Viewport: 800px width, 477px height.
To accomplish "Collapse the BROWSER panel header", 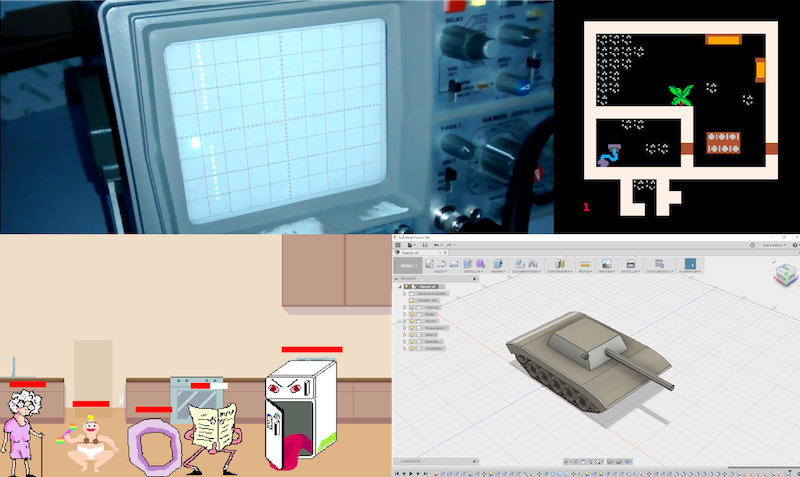I will [396, 279].
